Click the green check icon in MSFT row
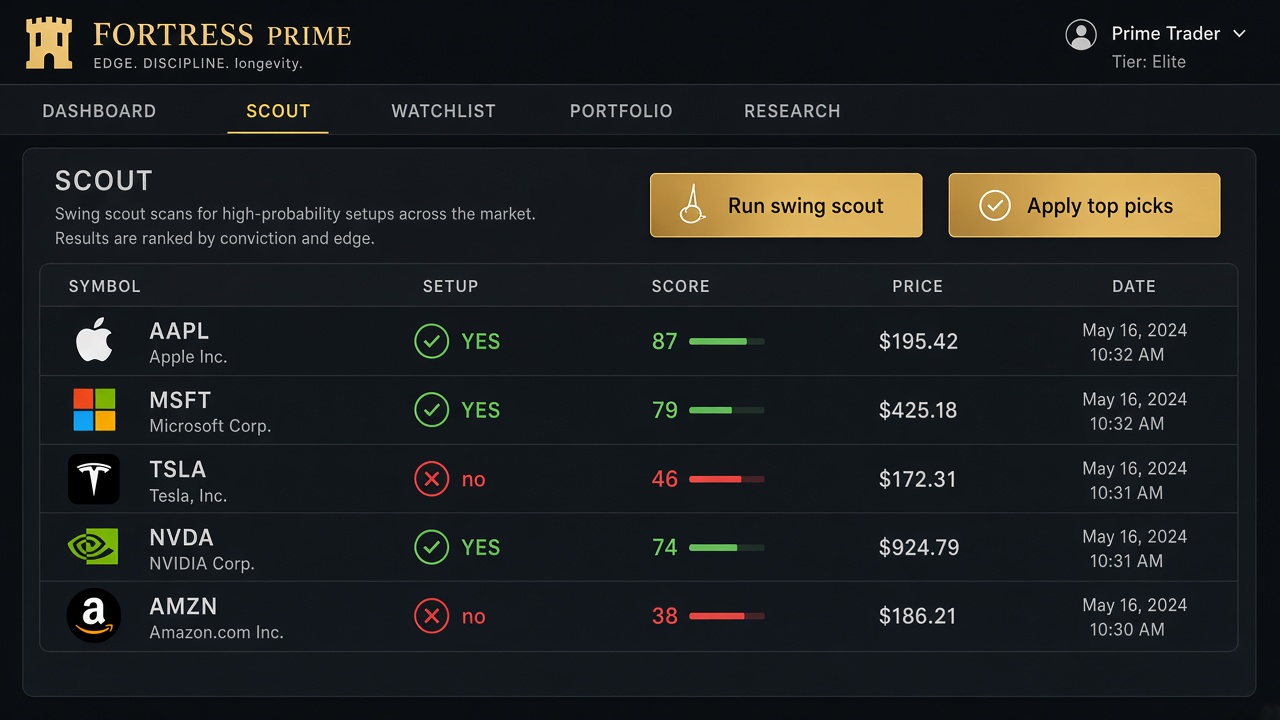The image size is (1280, 720). click(431, 410)
